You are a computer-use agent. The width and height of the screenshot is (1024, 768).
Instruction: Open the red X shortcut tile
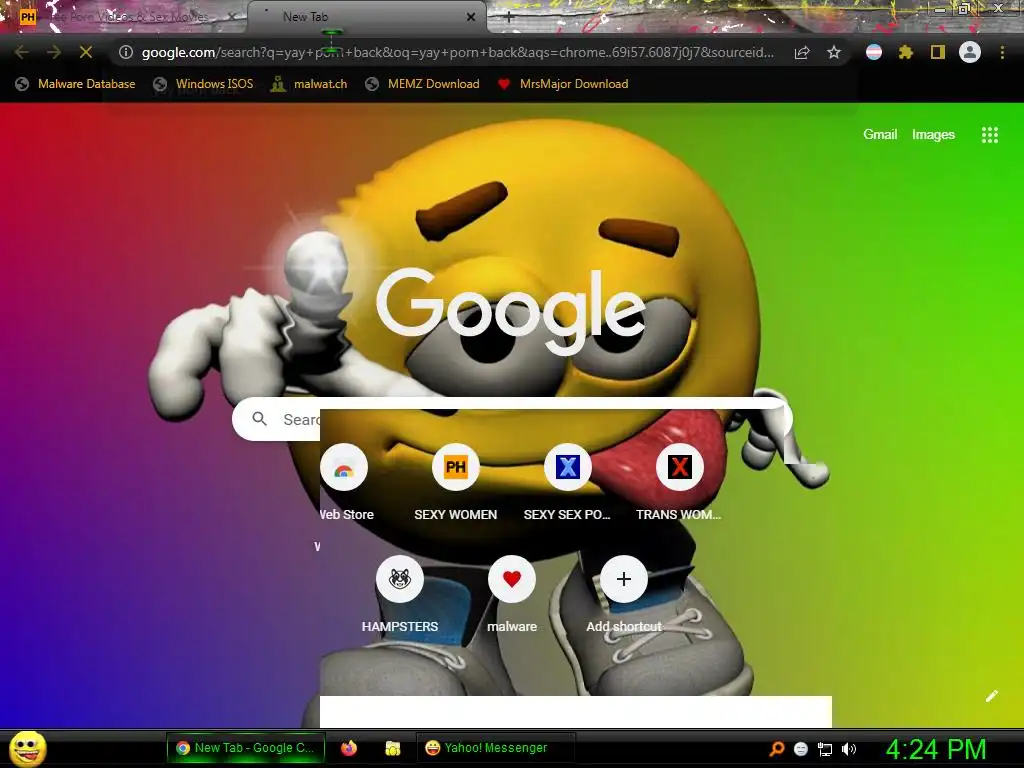679,481
